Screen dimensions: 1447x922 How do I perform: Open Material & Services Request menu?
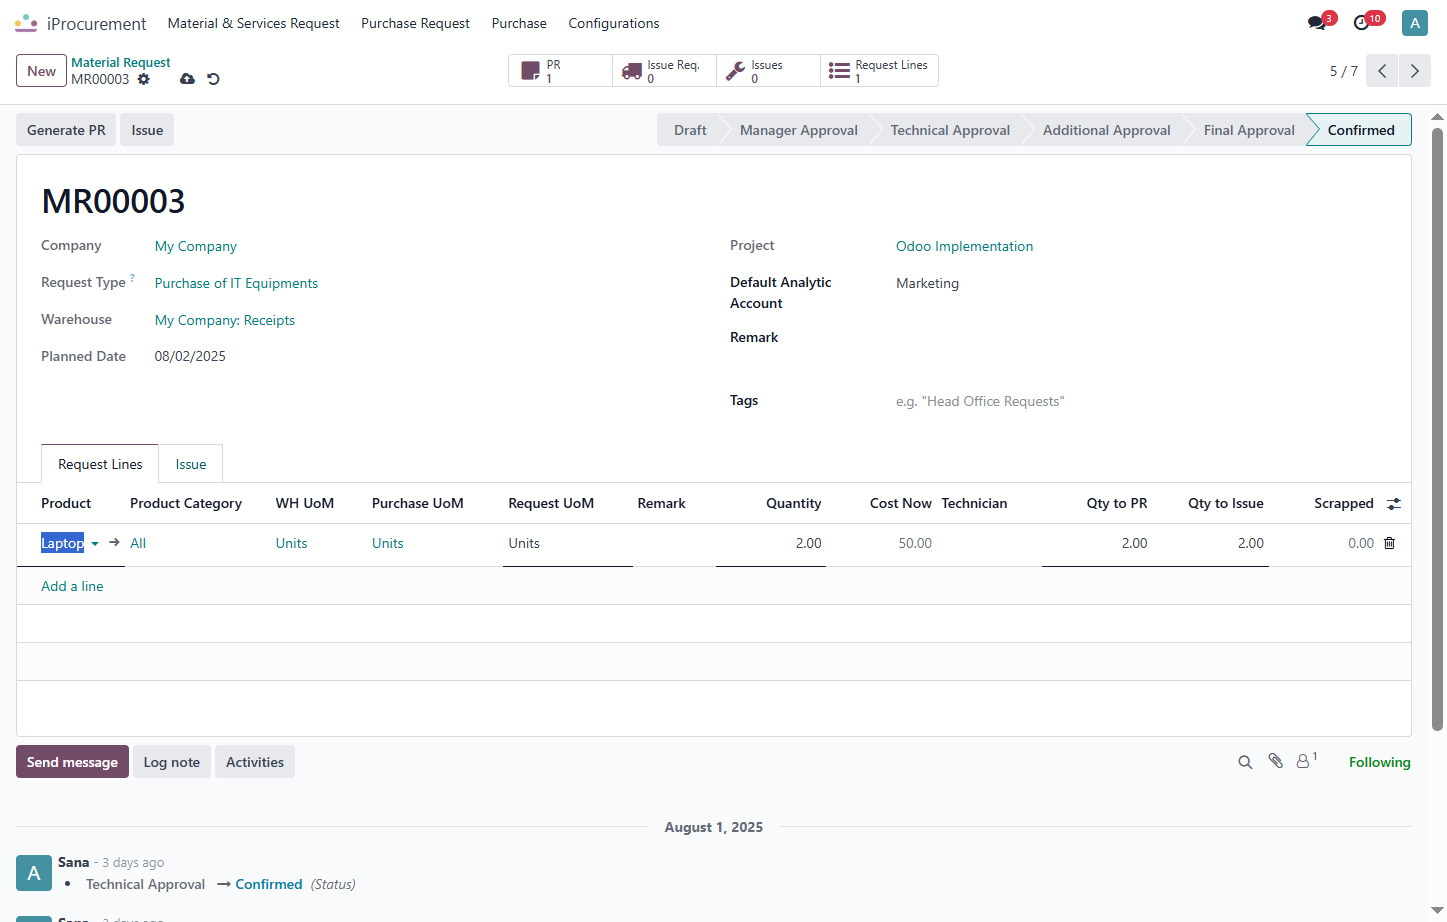coord(253,23)
